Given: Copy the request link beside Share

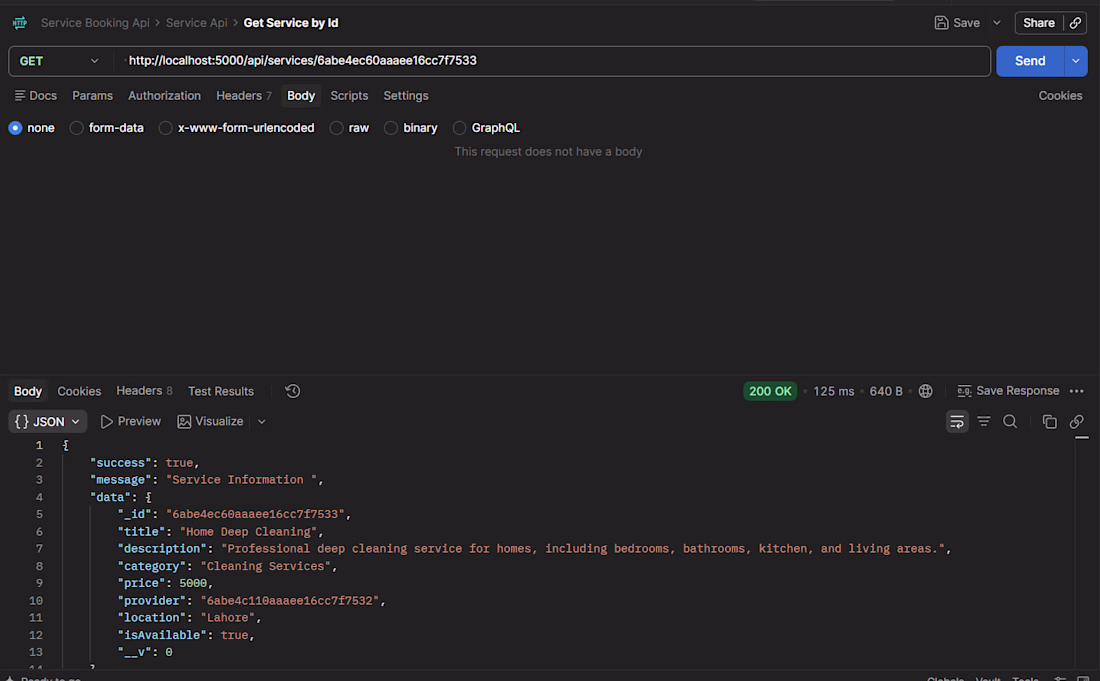Looking at the screenshot, I should pos(1075,23).
